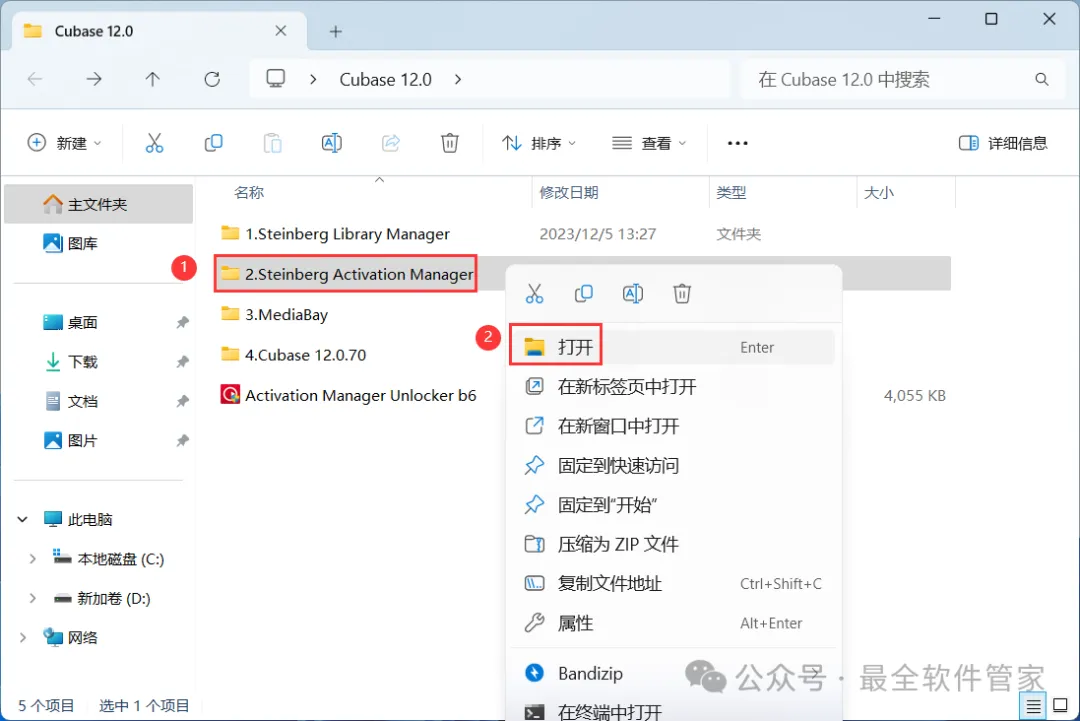Viewport: 1080px width, 721px height.
Task: Unpin 桌面 via its pin icon
Action: coord(182,322)
